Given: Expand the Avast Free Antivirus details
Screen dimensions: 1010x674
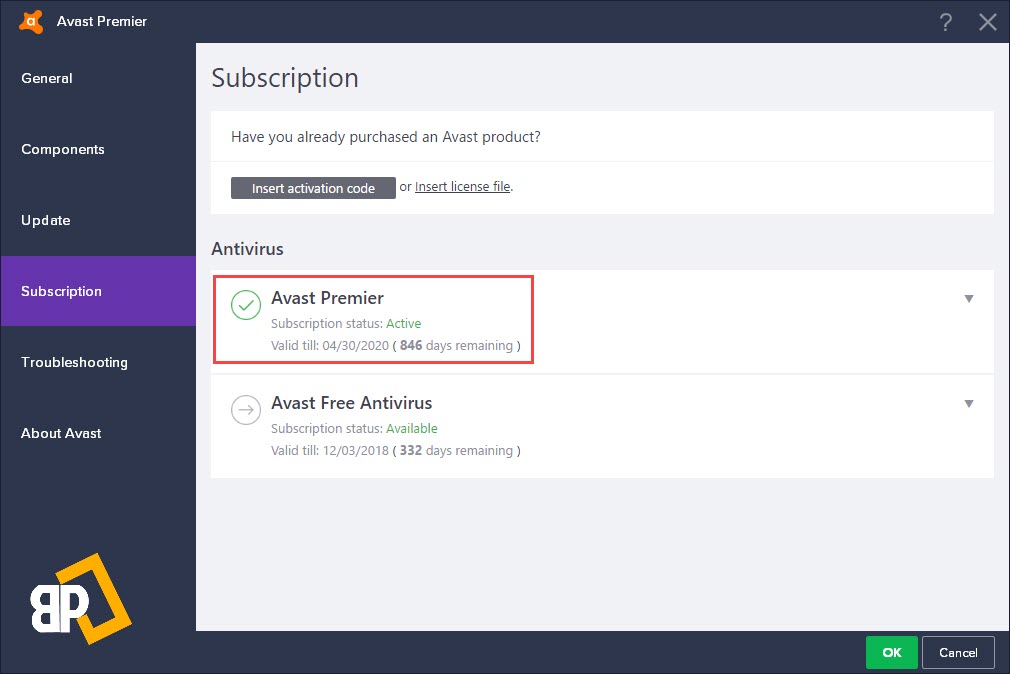Looking at the screenshot, I should point(968,404).
